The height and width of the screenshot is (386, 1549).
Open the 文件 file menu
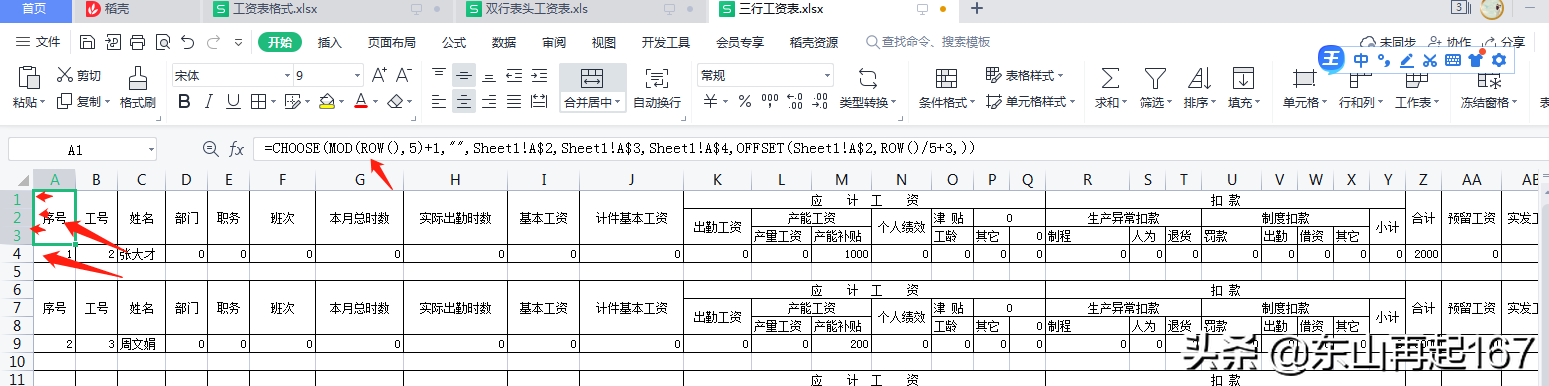tap(39, 43)
